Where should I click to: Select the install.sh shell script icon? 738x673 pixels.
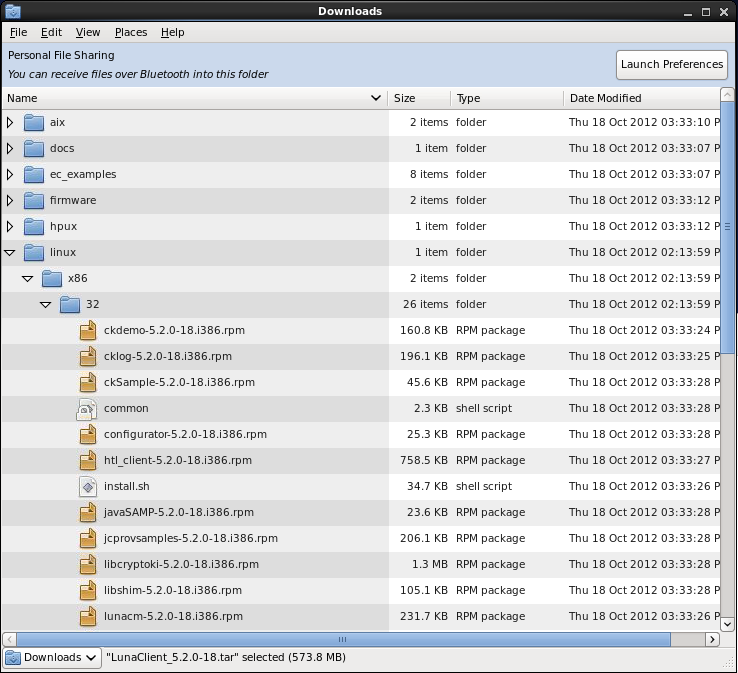89,486
